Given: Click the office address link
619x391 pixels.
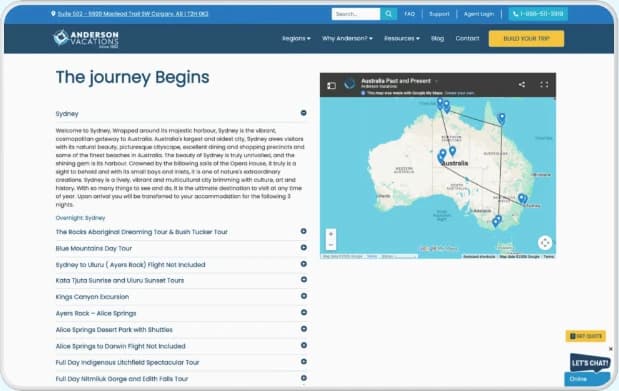Looking at the screenshot, I should [x=133, y=14].
